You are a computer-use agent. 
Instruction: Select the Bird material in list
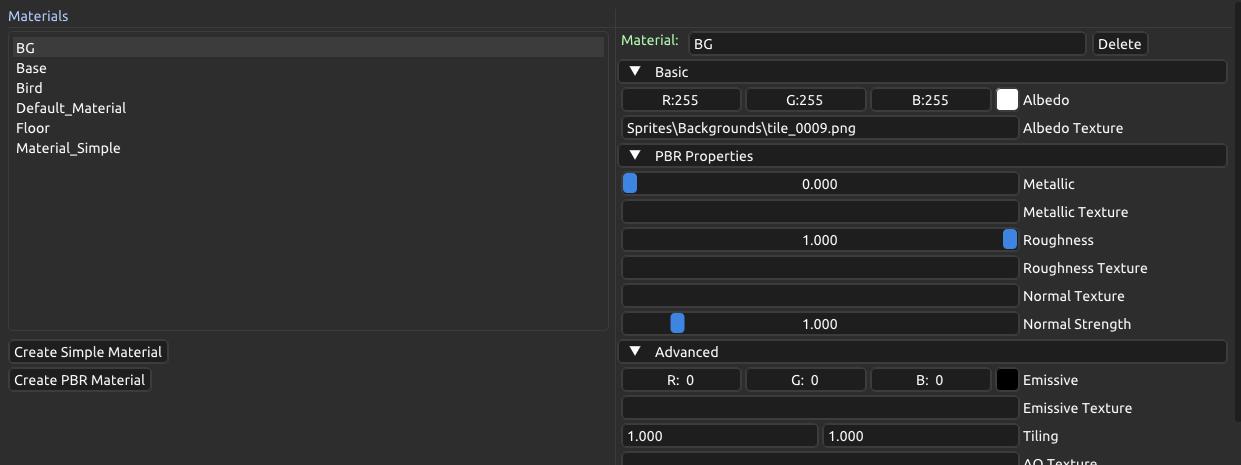pyautogui.click(x=29, y=88)
